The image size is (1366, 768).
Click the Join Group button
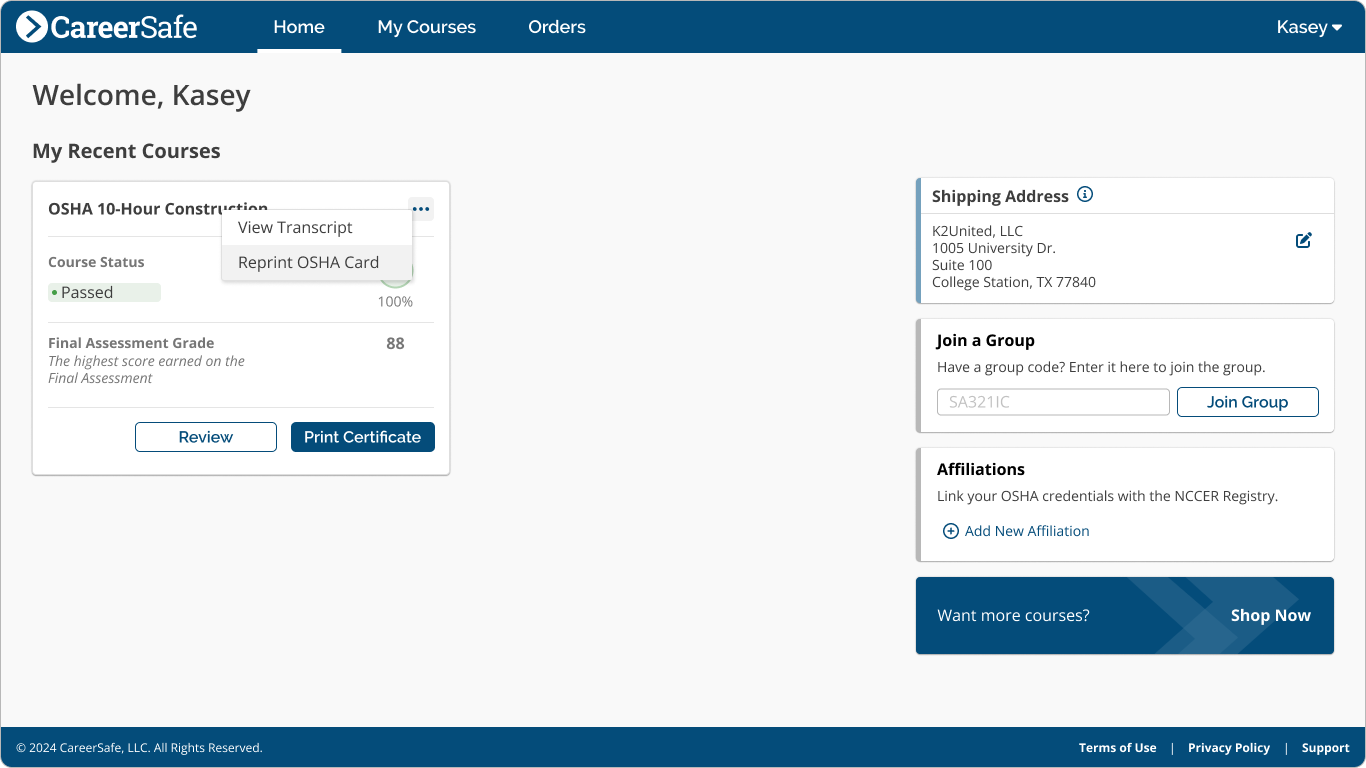[1247, 401]
